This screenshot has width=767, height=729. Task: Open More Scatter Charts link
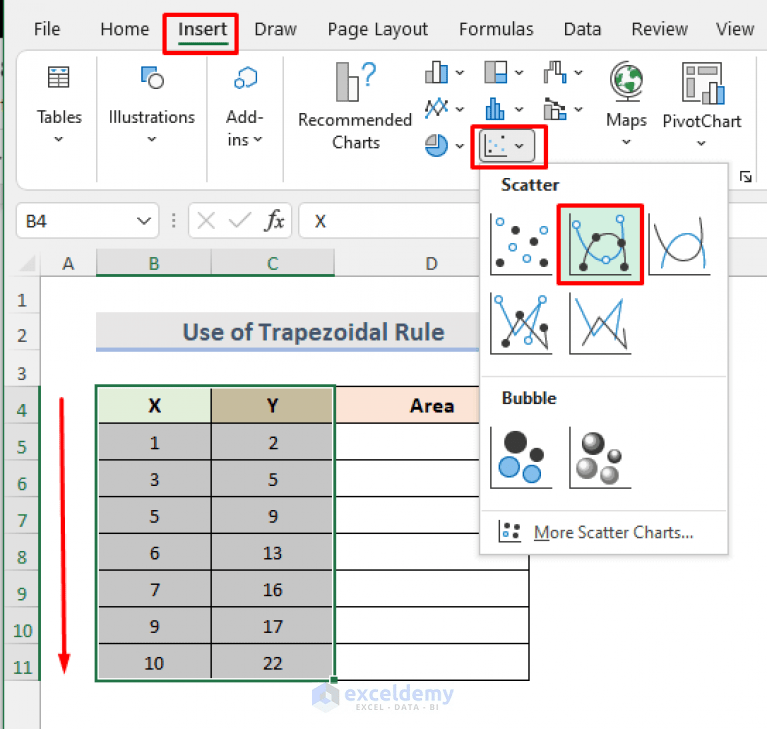tap(604, 532)
